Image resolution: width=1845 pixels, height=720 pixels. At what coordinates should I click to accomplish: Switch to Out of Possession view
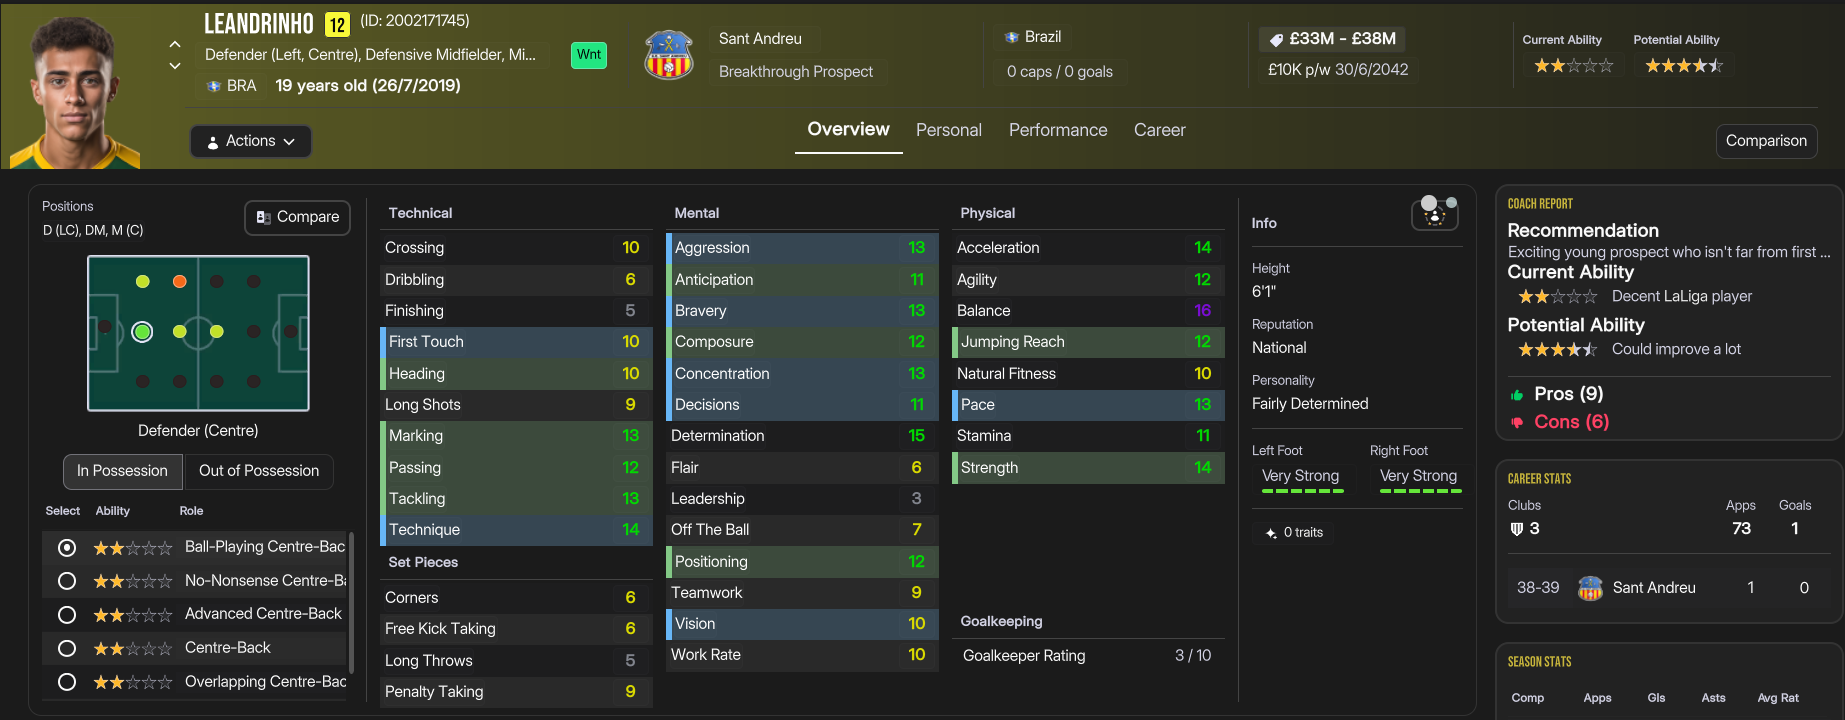[x=259, y=471]
